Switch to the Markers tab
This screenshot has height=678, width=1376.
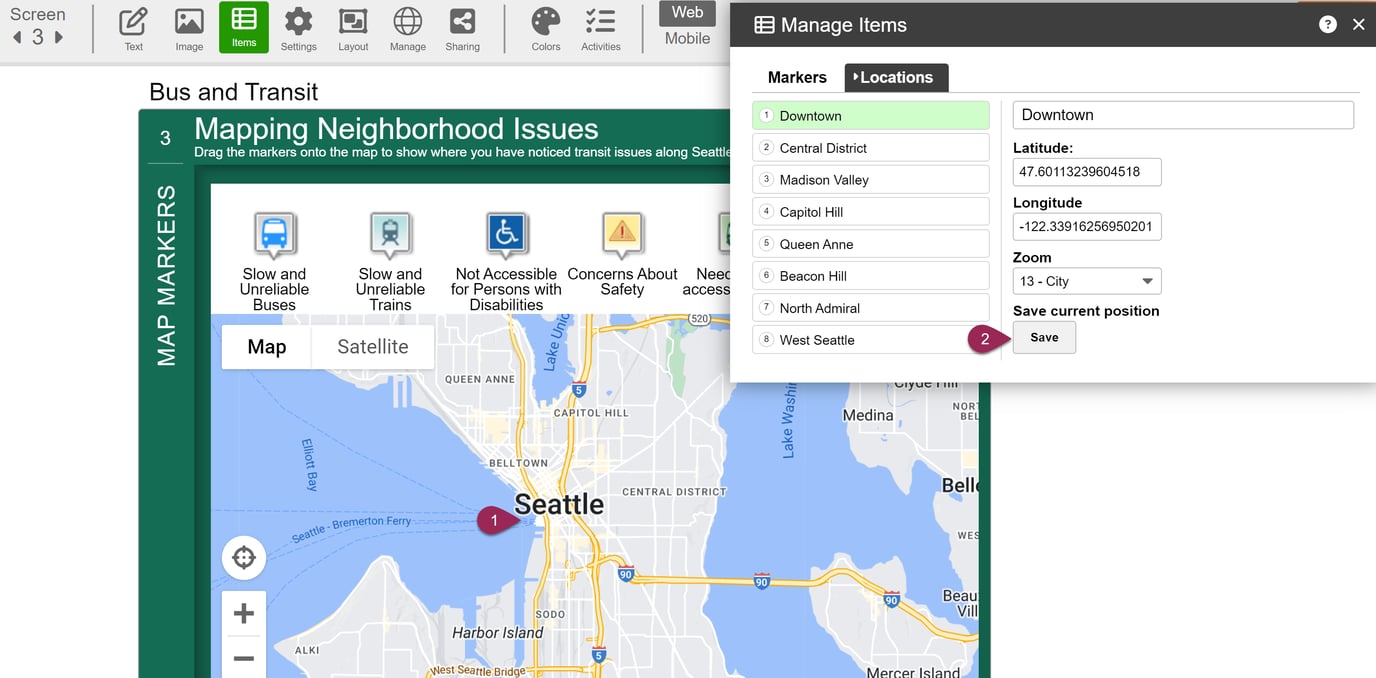tap(797, 78)
